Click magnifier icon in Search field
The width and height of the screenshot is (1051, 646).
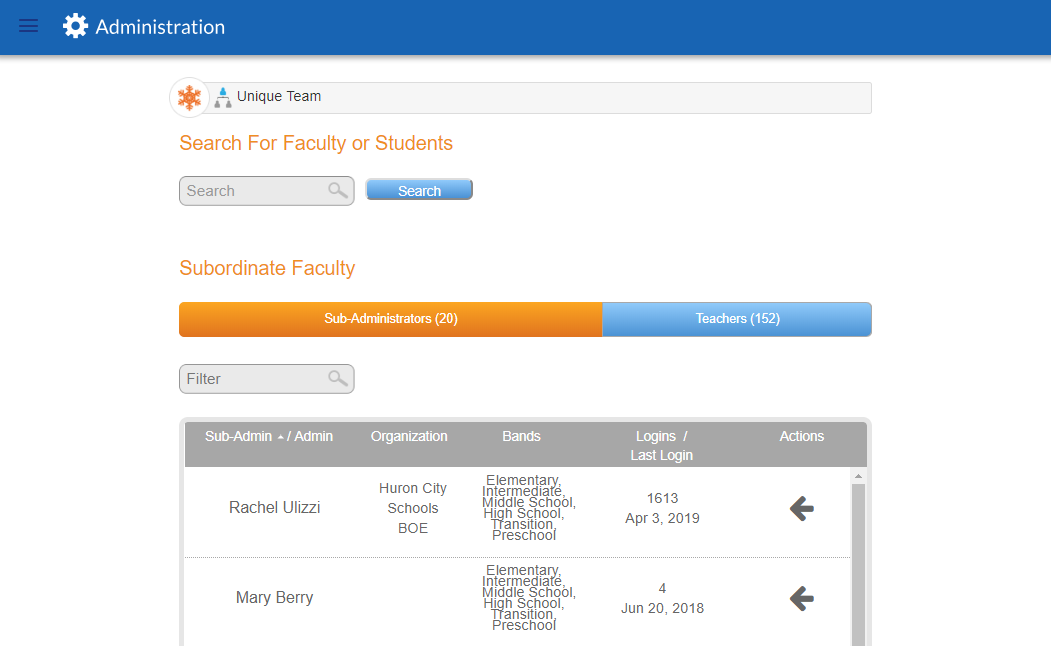pyautogui.click(x=338, y=190)
